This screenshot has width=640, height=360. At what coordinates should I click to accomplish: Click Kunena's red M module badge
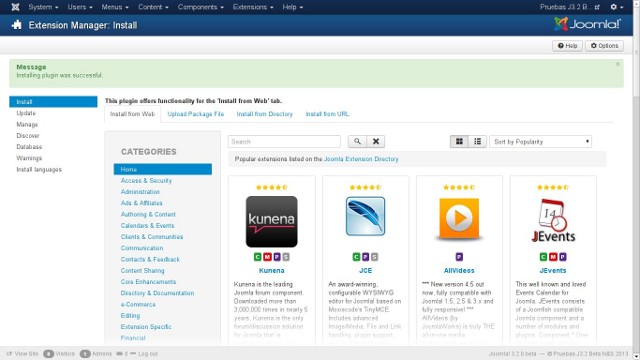point(267,257)
